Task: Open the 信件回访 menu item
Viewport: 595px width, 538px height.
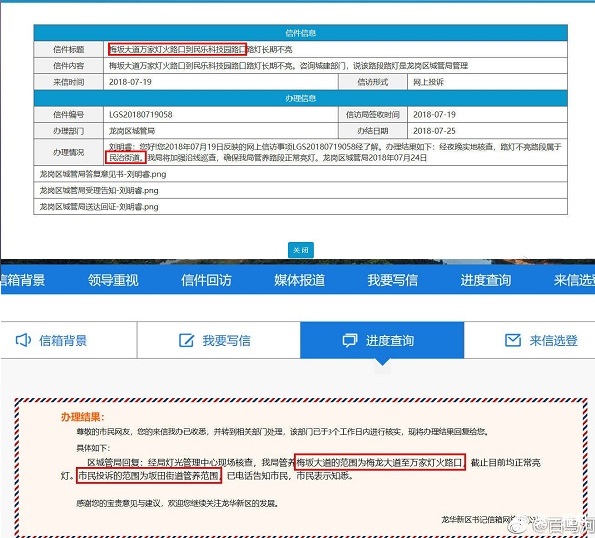Action: click(206, 280)
